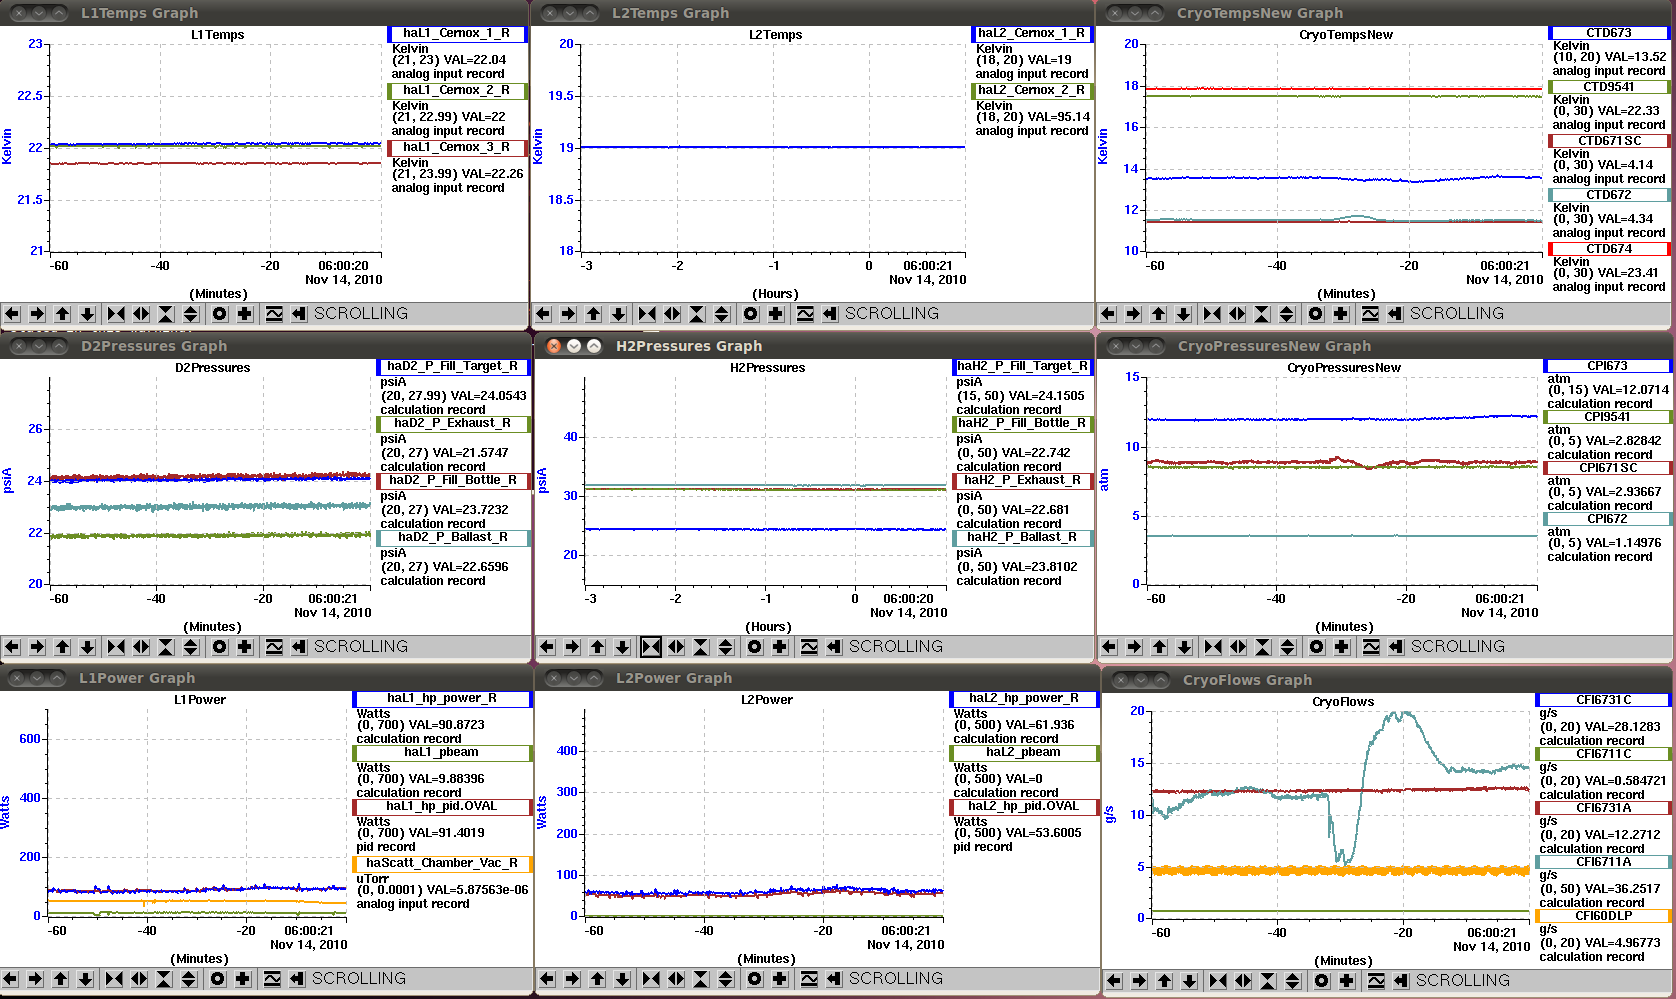This screenshot has width=1676, height=999.
Task: Toggle pressed horizontal zoom-in in H2Pressures Graph
Action: 651,647
